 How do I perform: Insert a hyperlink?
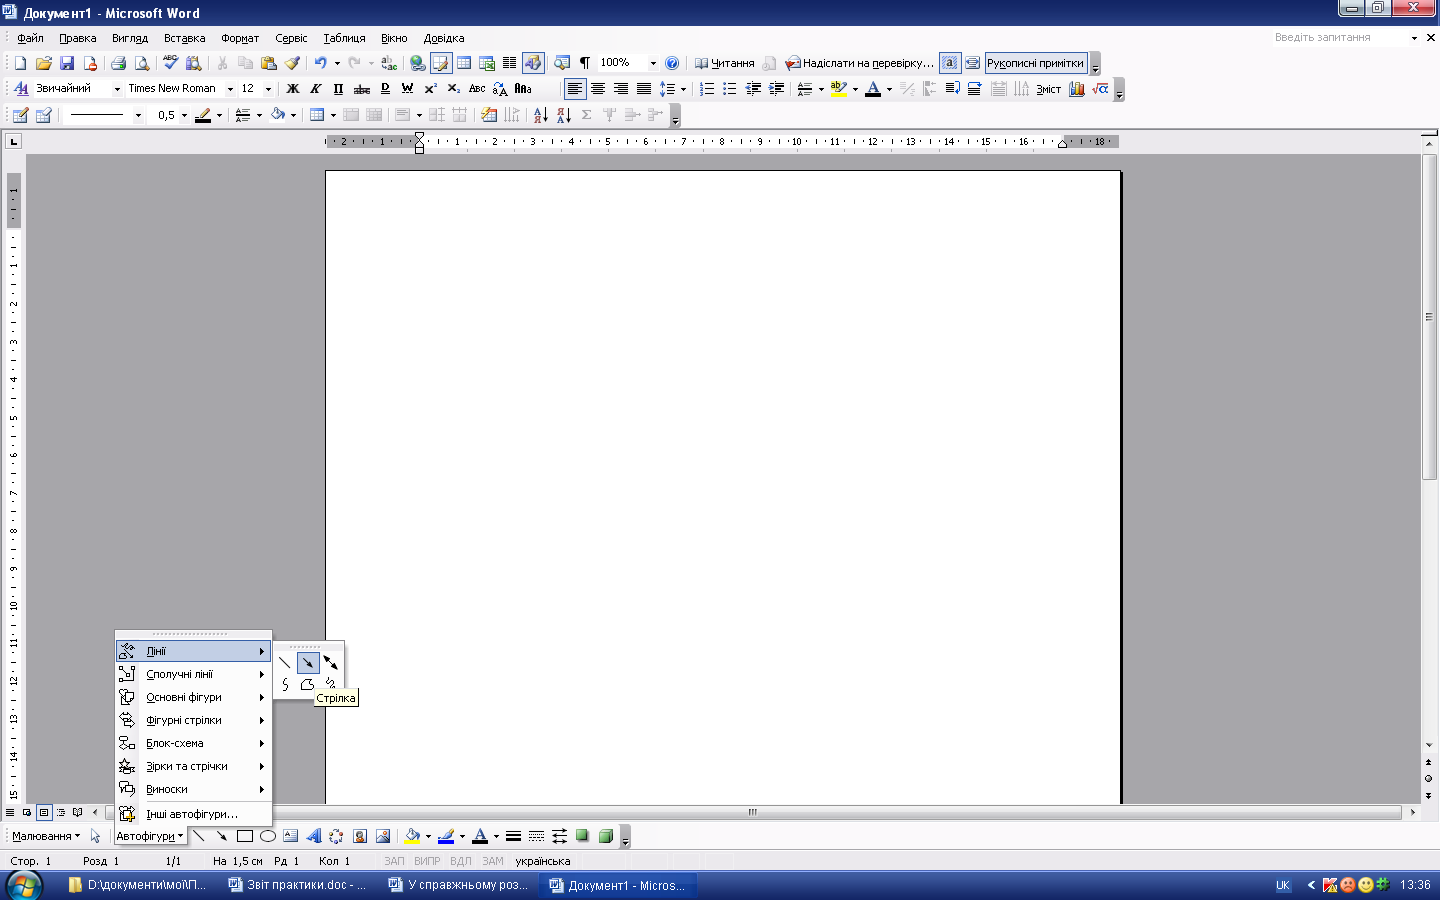click(x=418, y=63)
